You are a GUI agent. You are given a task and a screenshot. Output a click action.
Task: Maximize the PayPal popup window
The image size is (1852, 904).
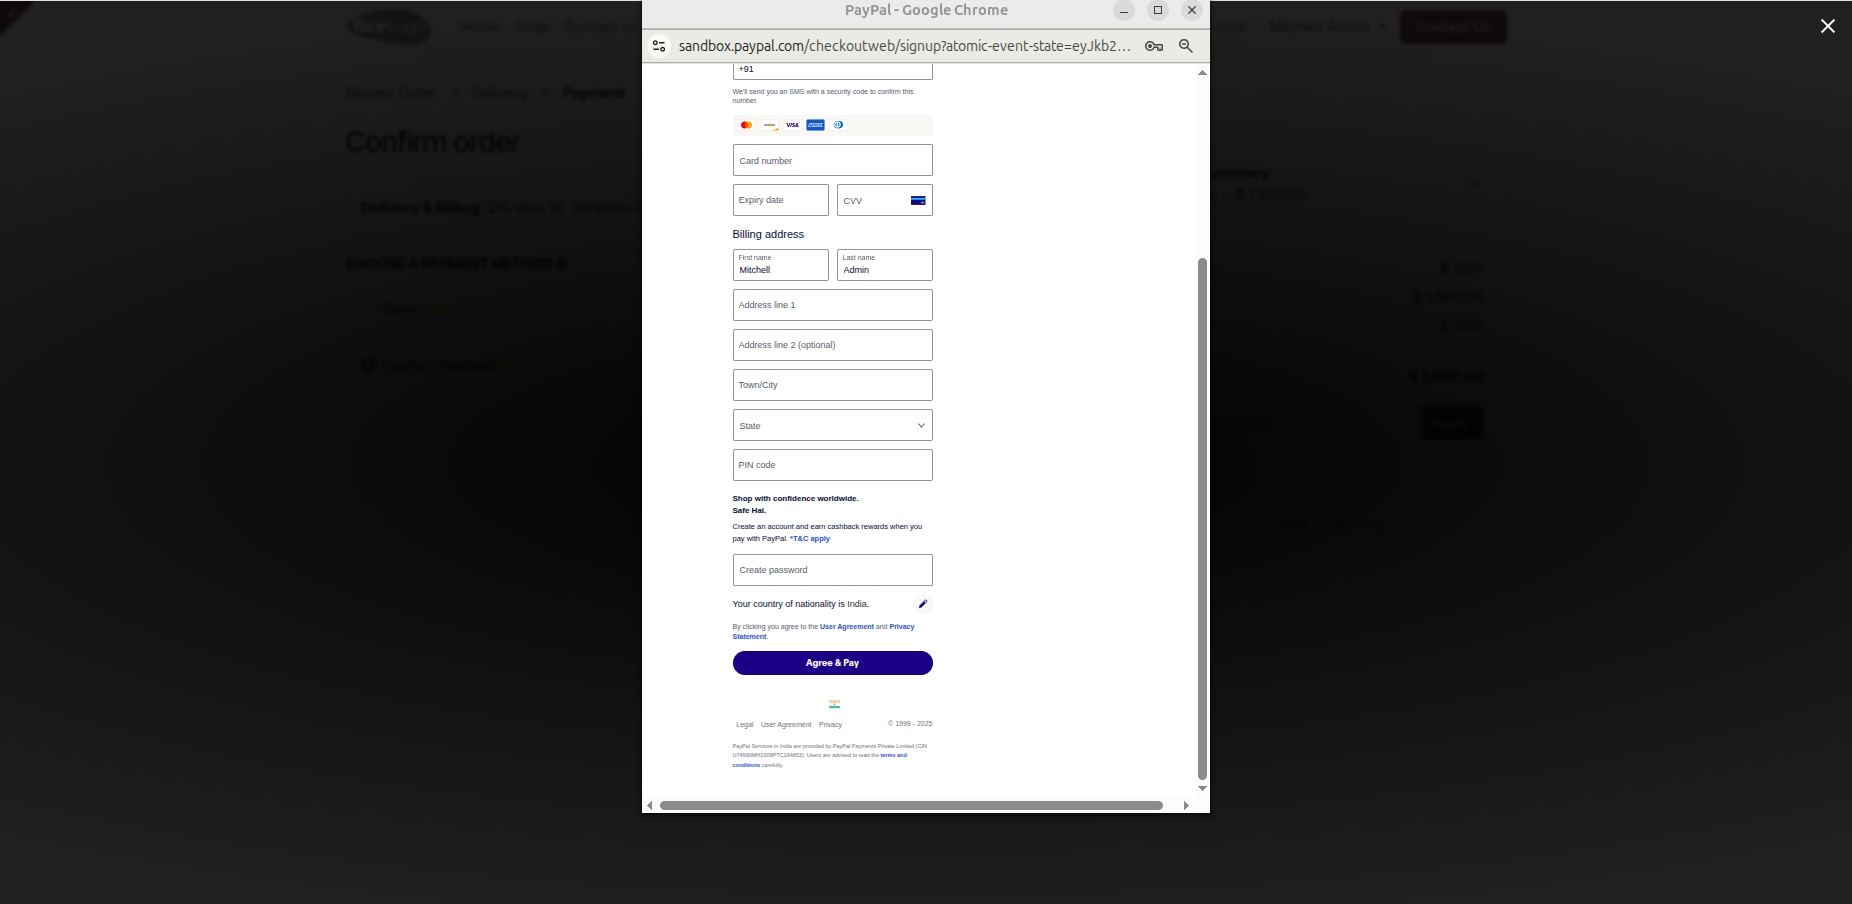point(1158,10)
